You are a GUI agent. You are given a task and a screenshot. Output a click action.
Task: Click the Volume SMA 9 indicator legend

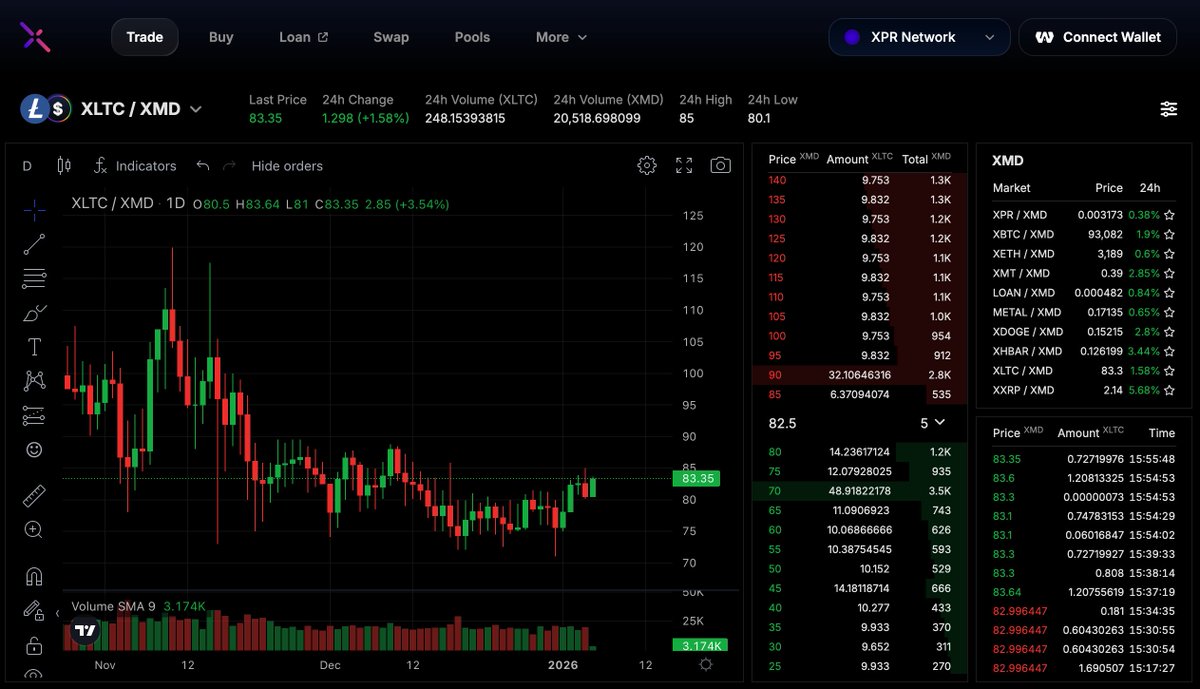tap(138, 606)
